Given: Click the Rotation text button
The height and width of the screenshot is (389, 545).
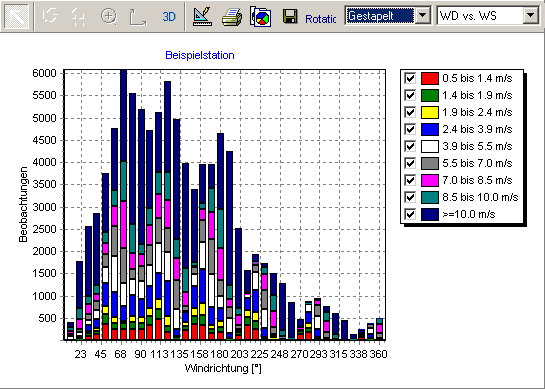Looking at the screenshot, I should pos(320,19).
